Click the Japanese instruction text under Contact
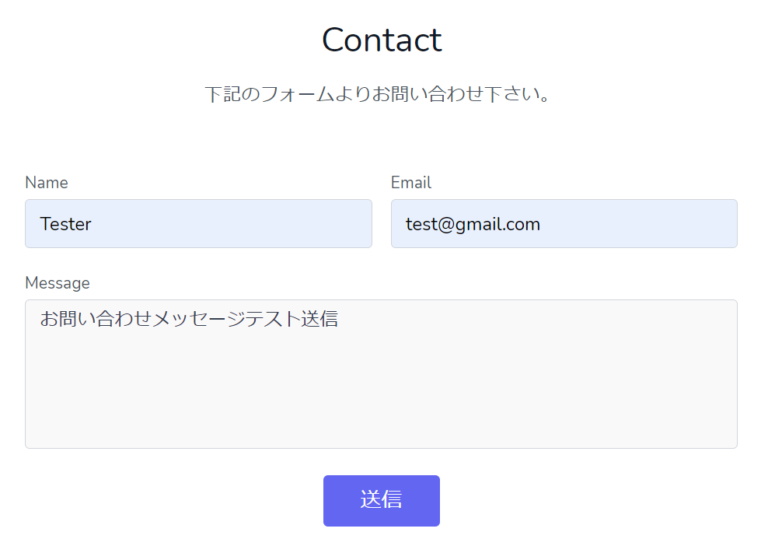The width and height of the screenshot is (768, 546). click(378, 95)
